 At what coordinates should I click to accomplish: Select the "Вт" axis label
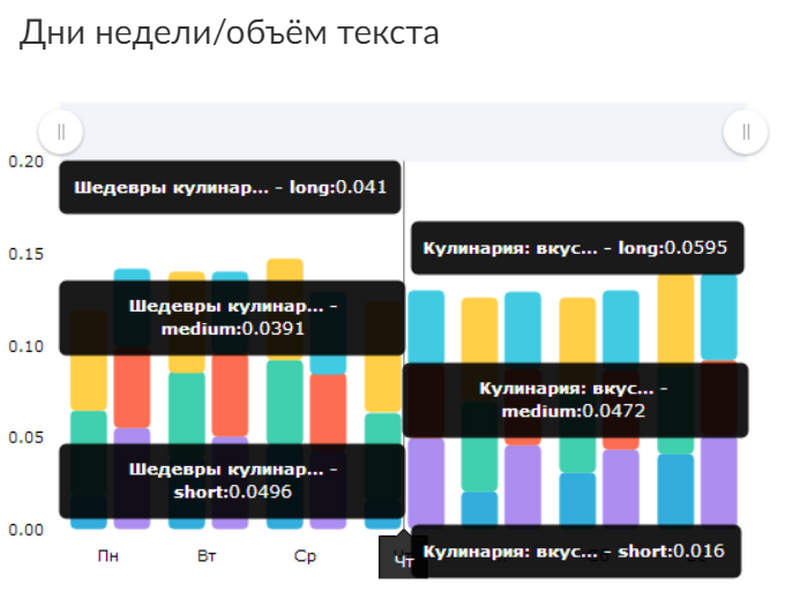(x=207, y=556)
